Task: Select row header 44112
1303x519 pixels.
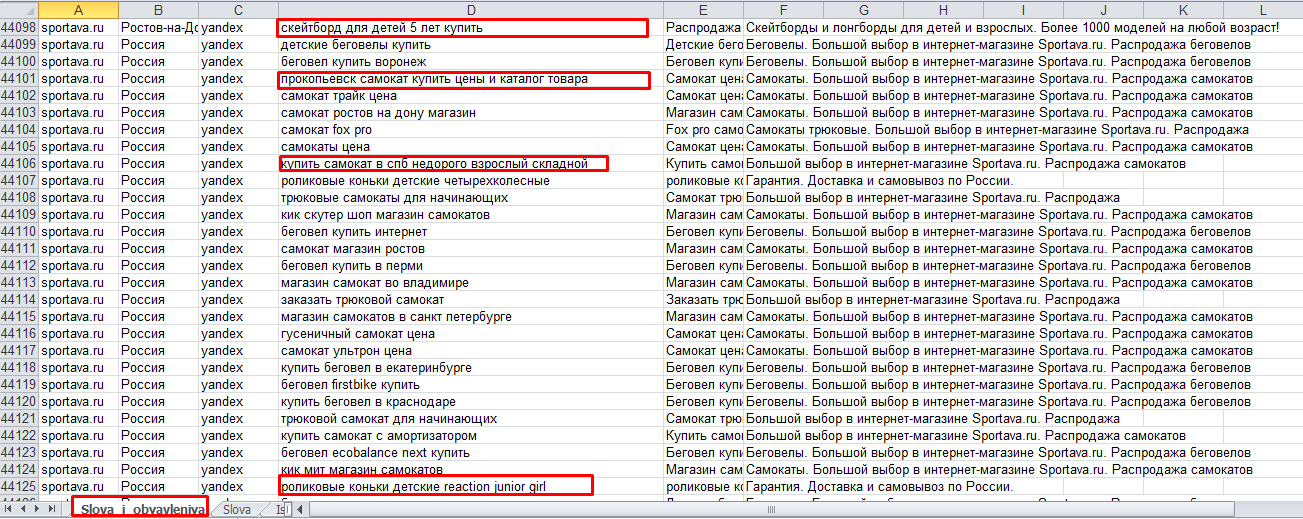Action: [19, 266]
